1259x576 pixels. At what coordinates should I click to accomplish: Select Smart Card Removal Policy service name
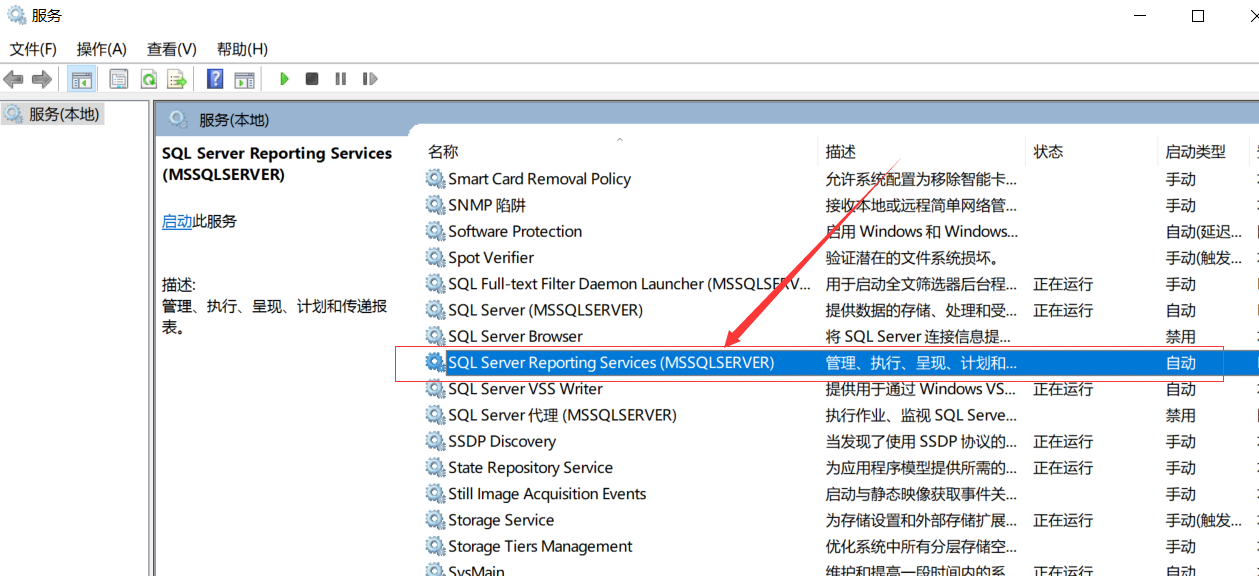point(539,179)
